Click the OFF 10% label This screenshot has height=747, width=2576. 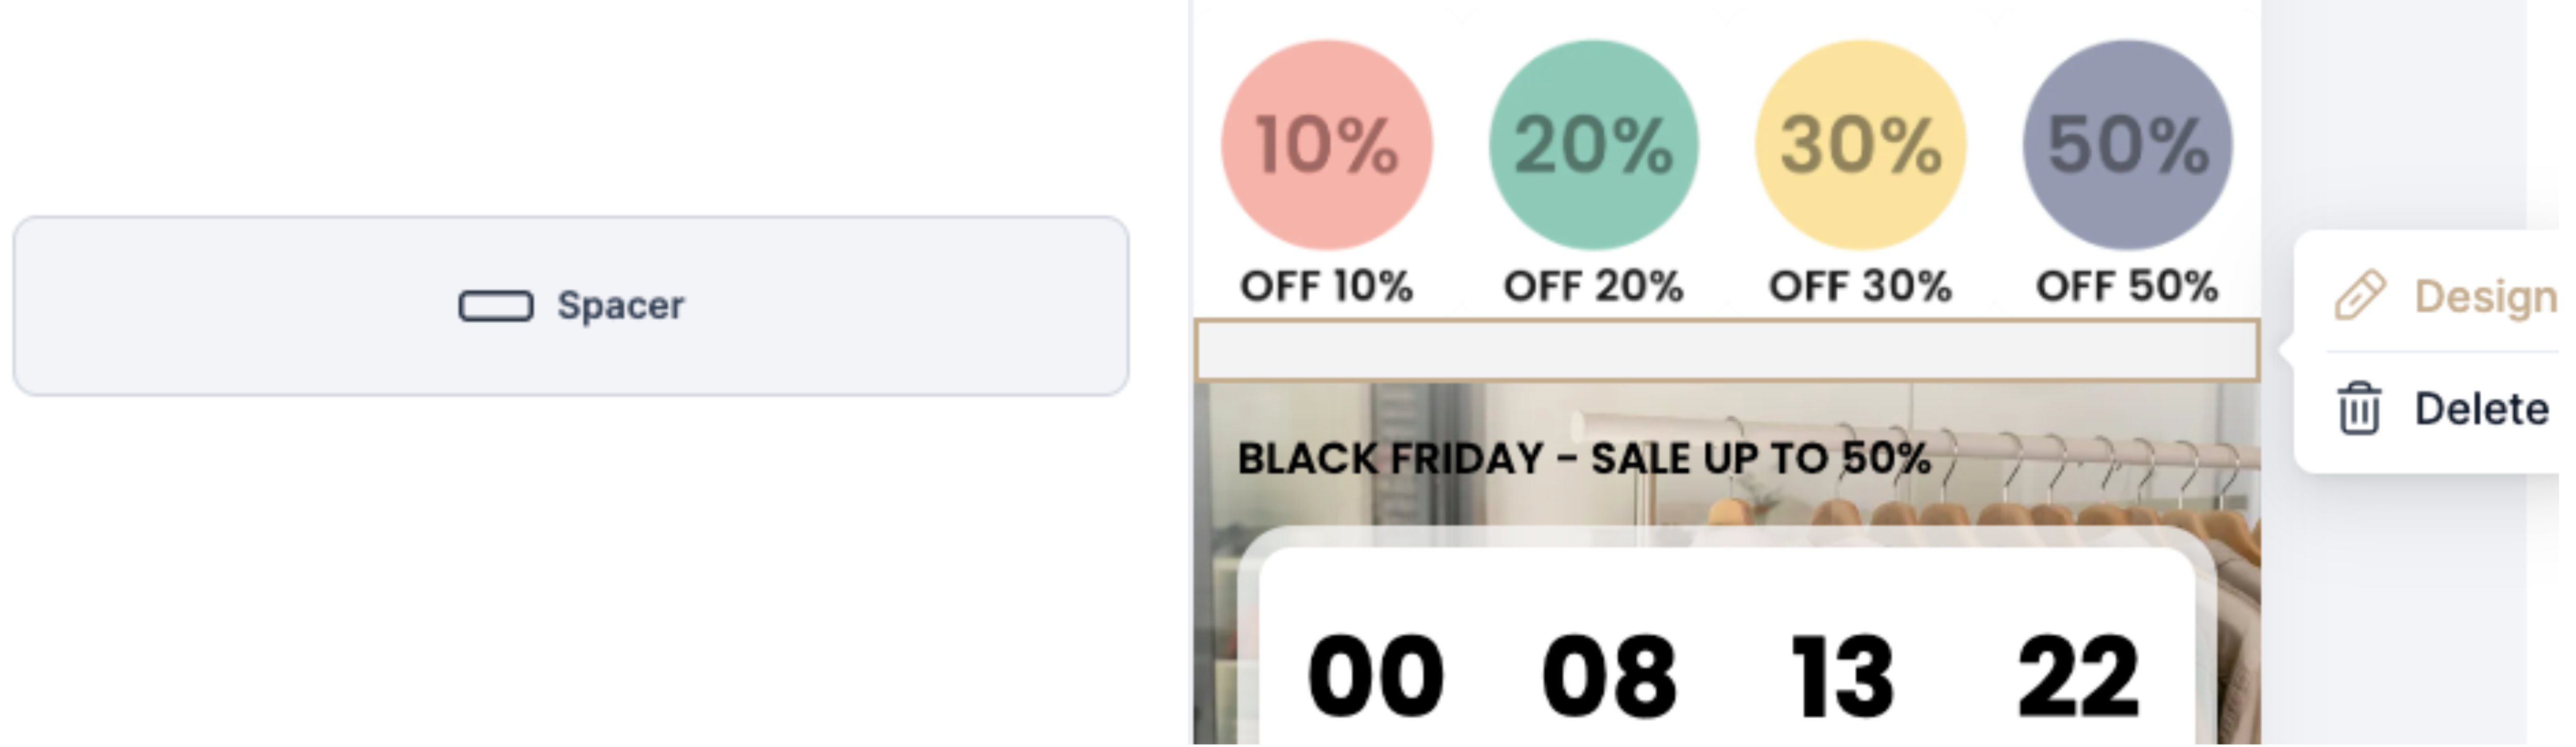(1326, 287)
